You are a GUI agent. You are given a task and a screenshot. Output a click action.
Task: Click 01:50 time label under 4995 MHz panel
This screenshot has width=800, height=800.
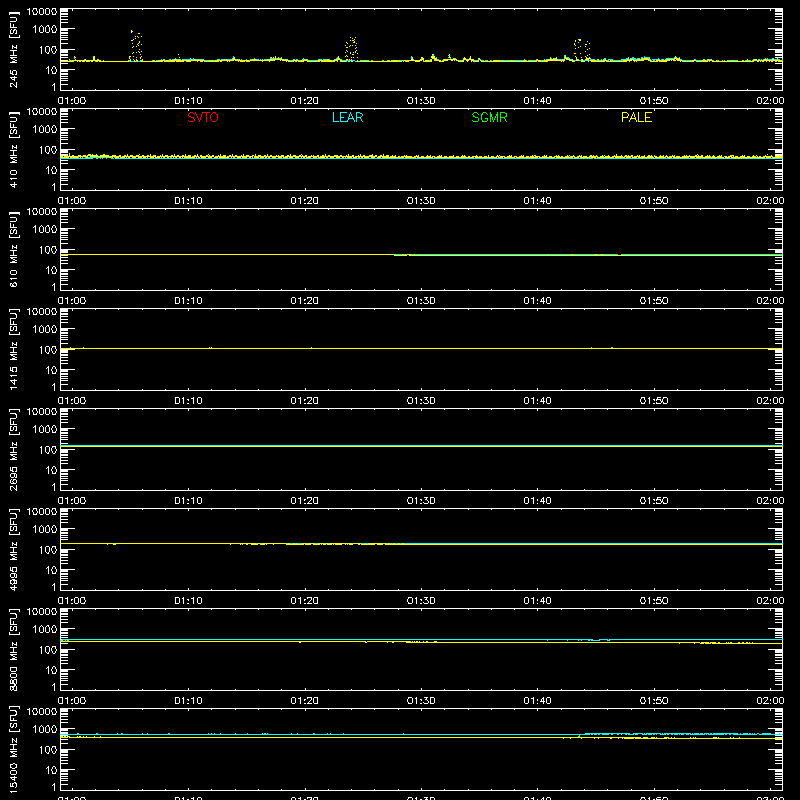[x=654, y=601]
